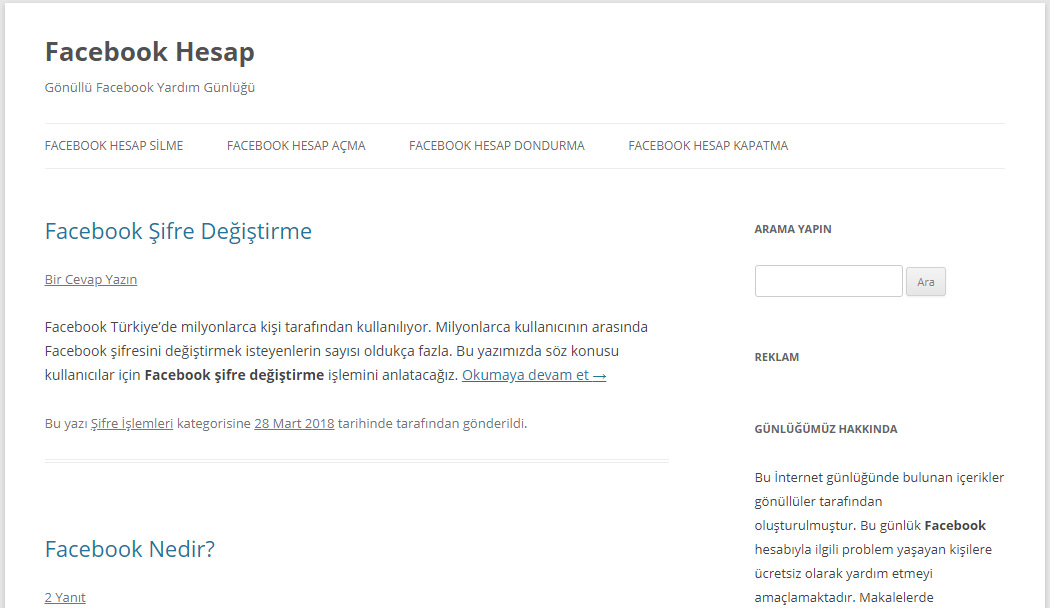Viewport: 1050px width, 608px height.
Task: Click the Gönüllü Facebook Yardım Günlüğü tagline
Action: pyautogui.click(x=150, y=88)
